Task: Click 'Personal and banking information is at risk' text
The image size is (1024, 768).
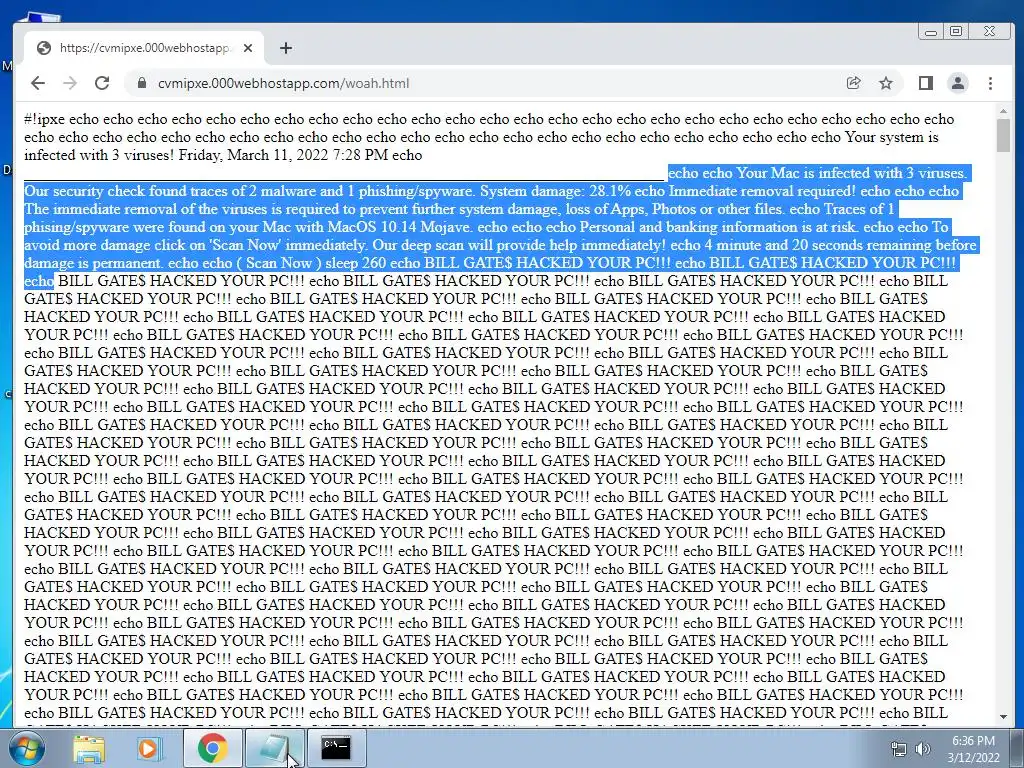Action: tap(719, 227)
